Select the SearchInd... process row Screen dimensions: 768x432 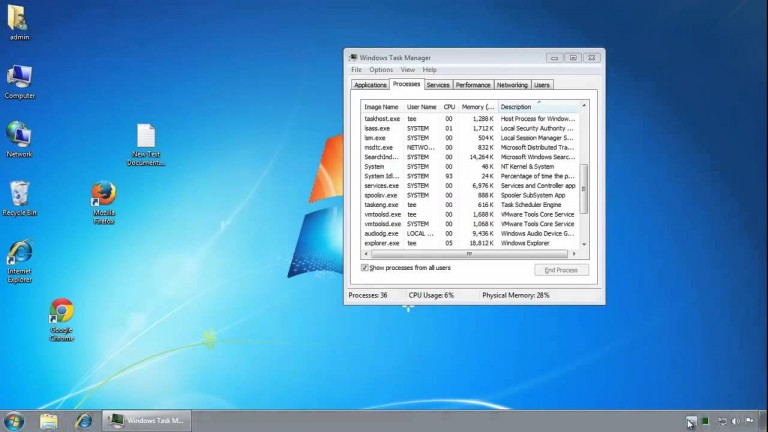point(470,157)
